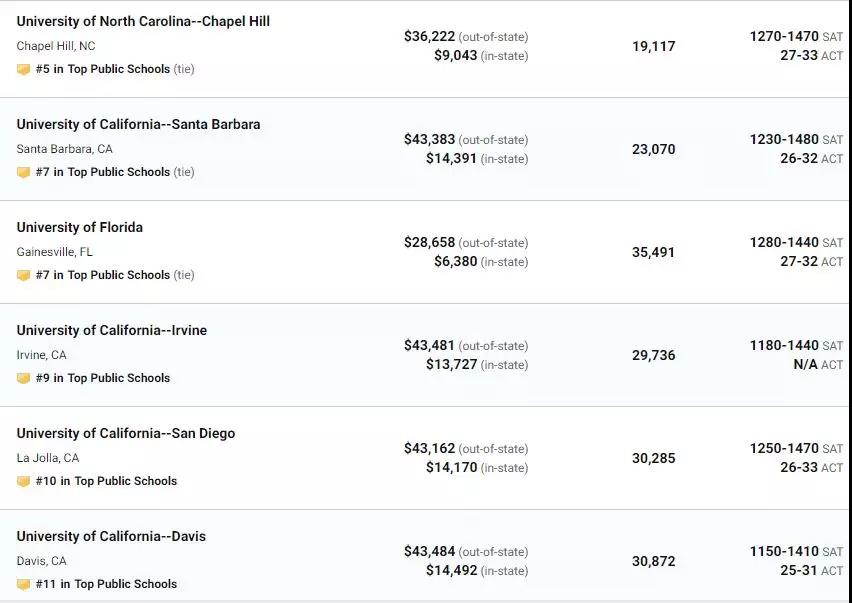Click the 26-33 ACT range for San Diego

point(799,468)
